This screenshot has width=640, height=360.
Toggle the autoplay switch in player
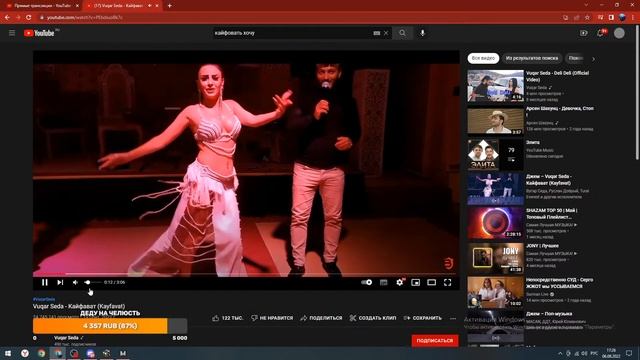[x=367, y=282]
